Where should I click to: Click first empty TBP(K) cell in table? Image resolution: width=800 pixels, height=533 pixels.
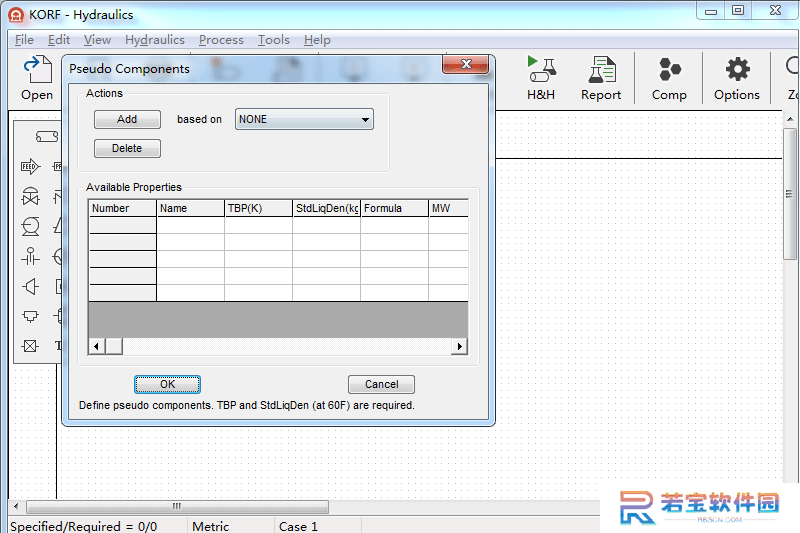[x=258, y=225]
